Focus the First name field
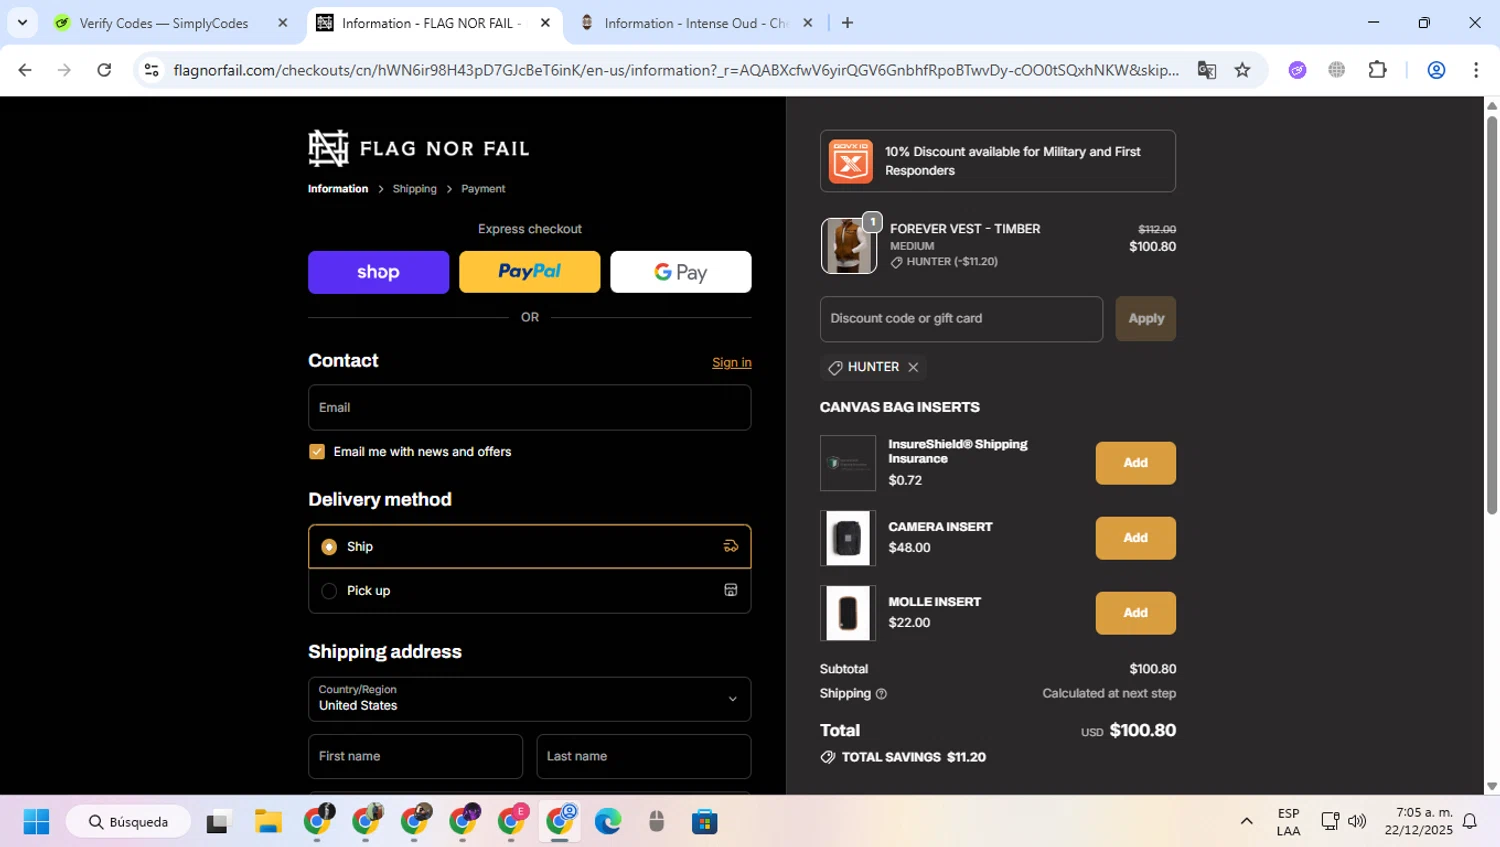The height and width of the screenshot is (847, 1500). [x=415, y=756]
